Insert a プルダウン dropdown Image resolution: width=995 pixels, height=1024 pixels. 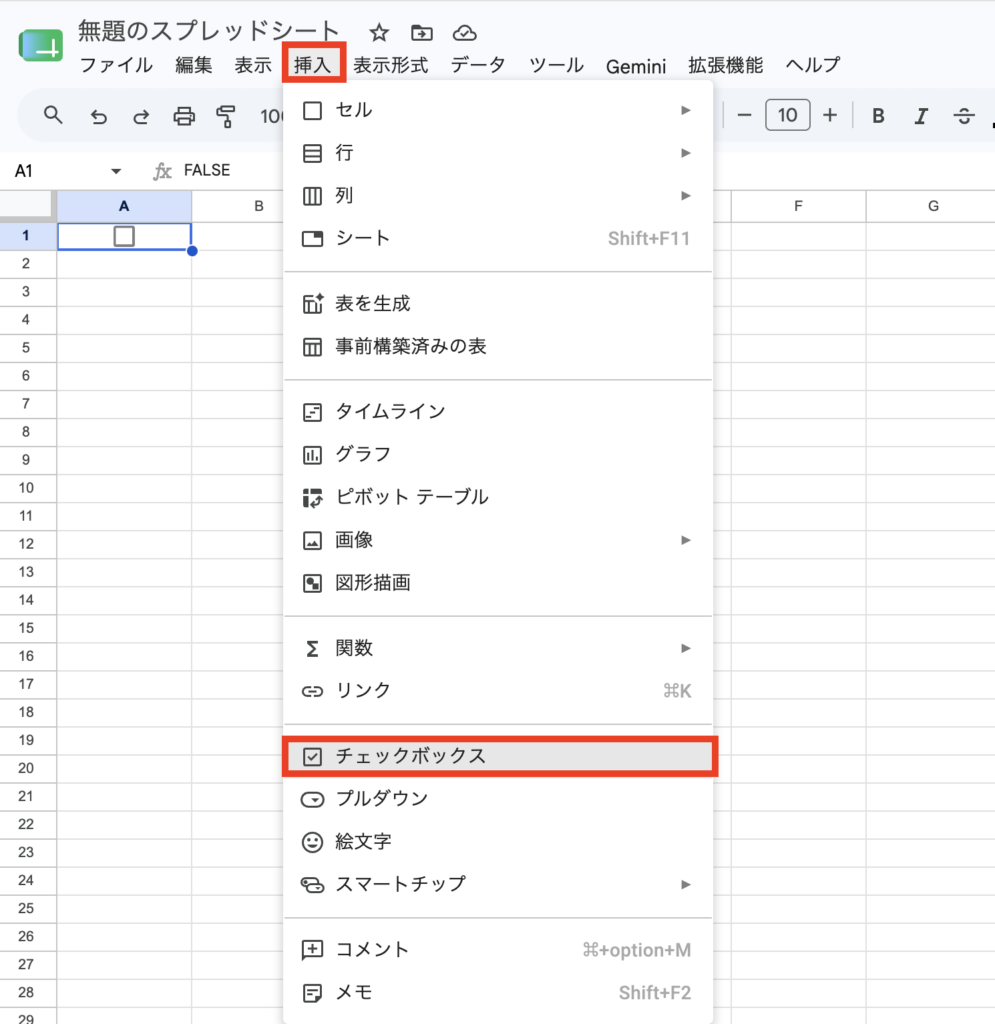coord(498,799)
